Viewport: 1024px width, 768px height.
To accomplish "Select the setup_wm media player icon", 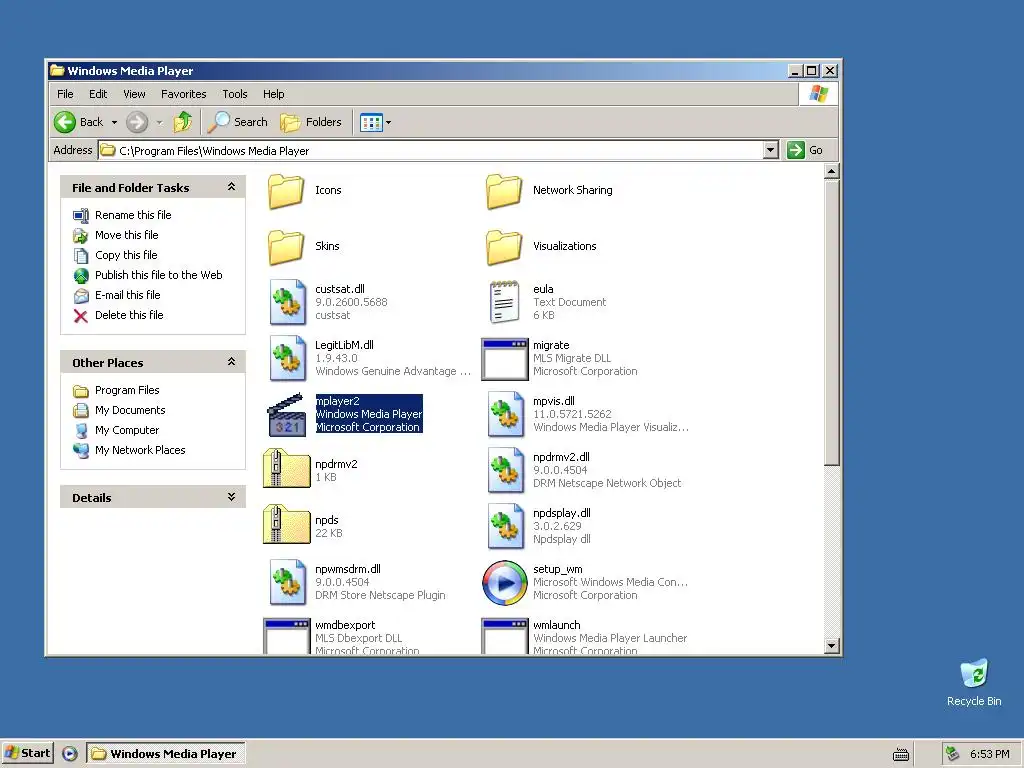I will [x=504, y=583].
